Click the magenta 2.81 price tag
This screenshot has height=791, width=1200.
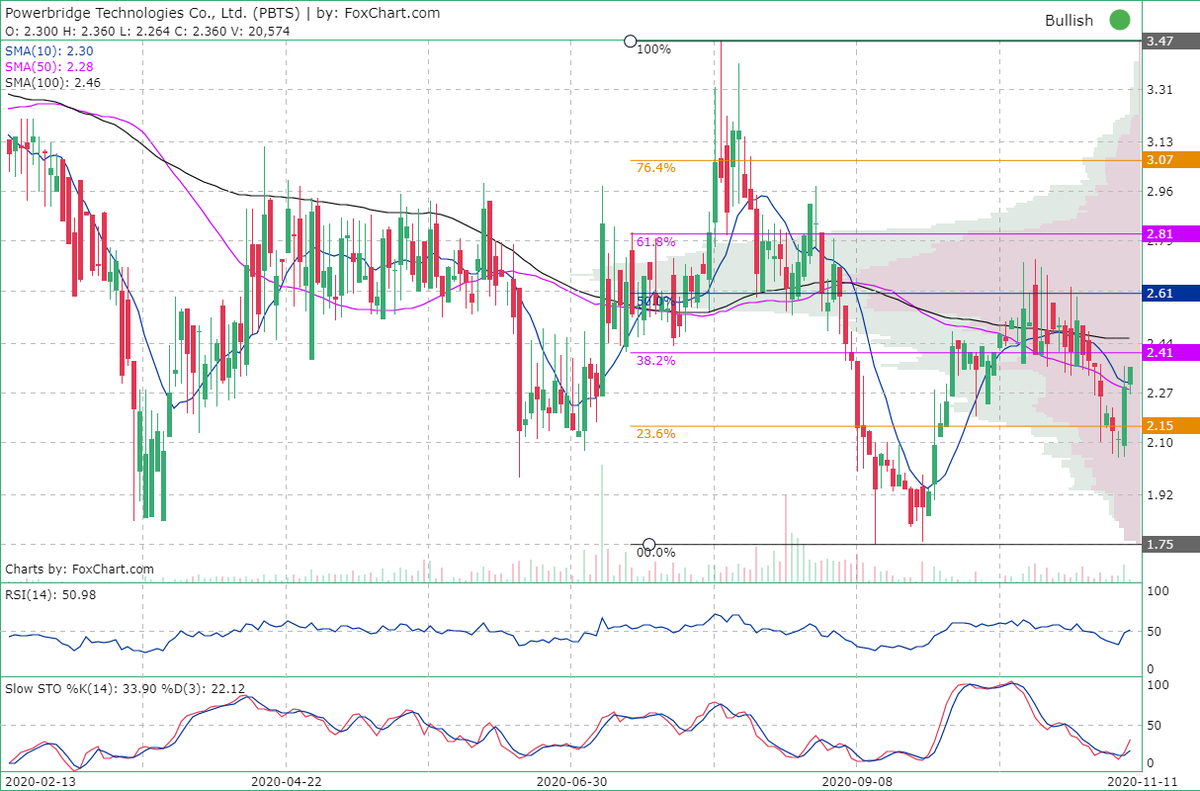(1170, 234)
